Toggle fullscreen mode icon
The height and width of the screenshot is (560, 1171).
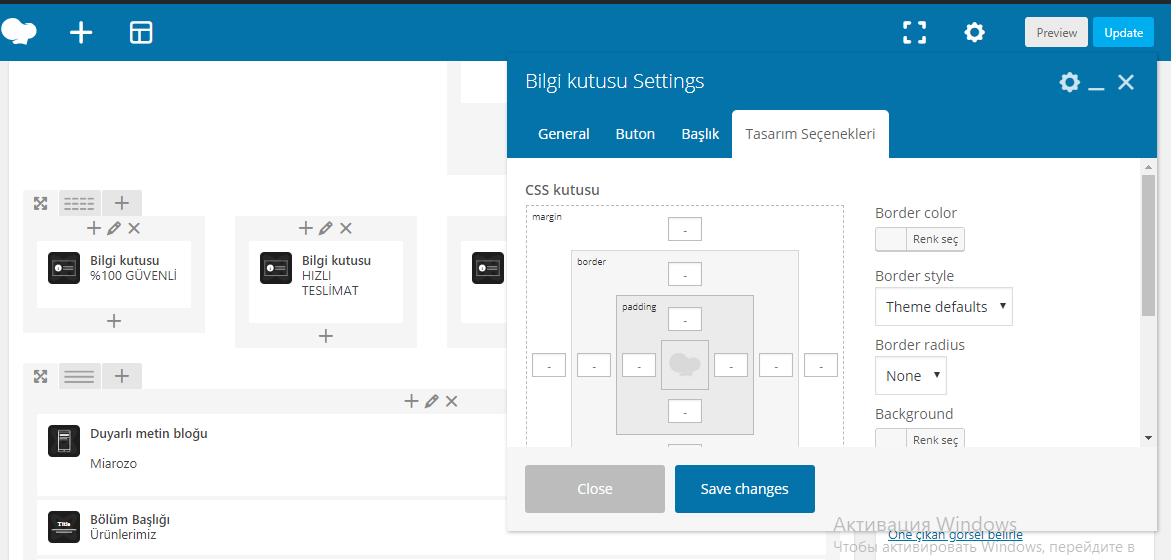coord(914,33)
